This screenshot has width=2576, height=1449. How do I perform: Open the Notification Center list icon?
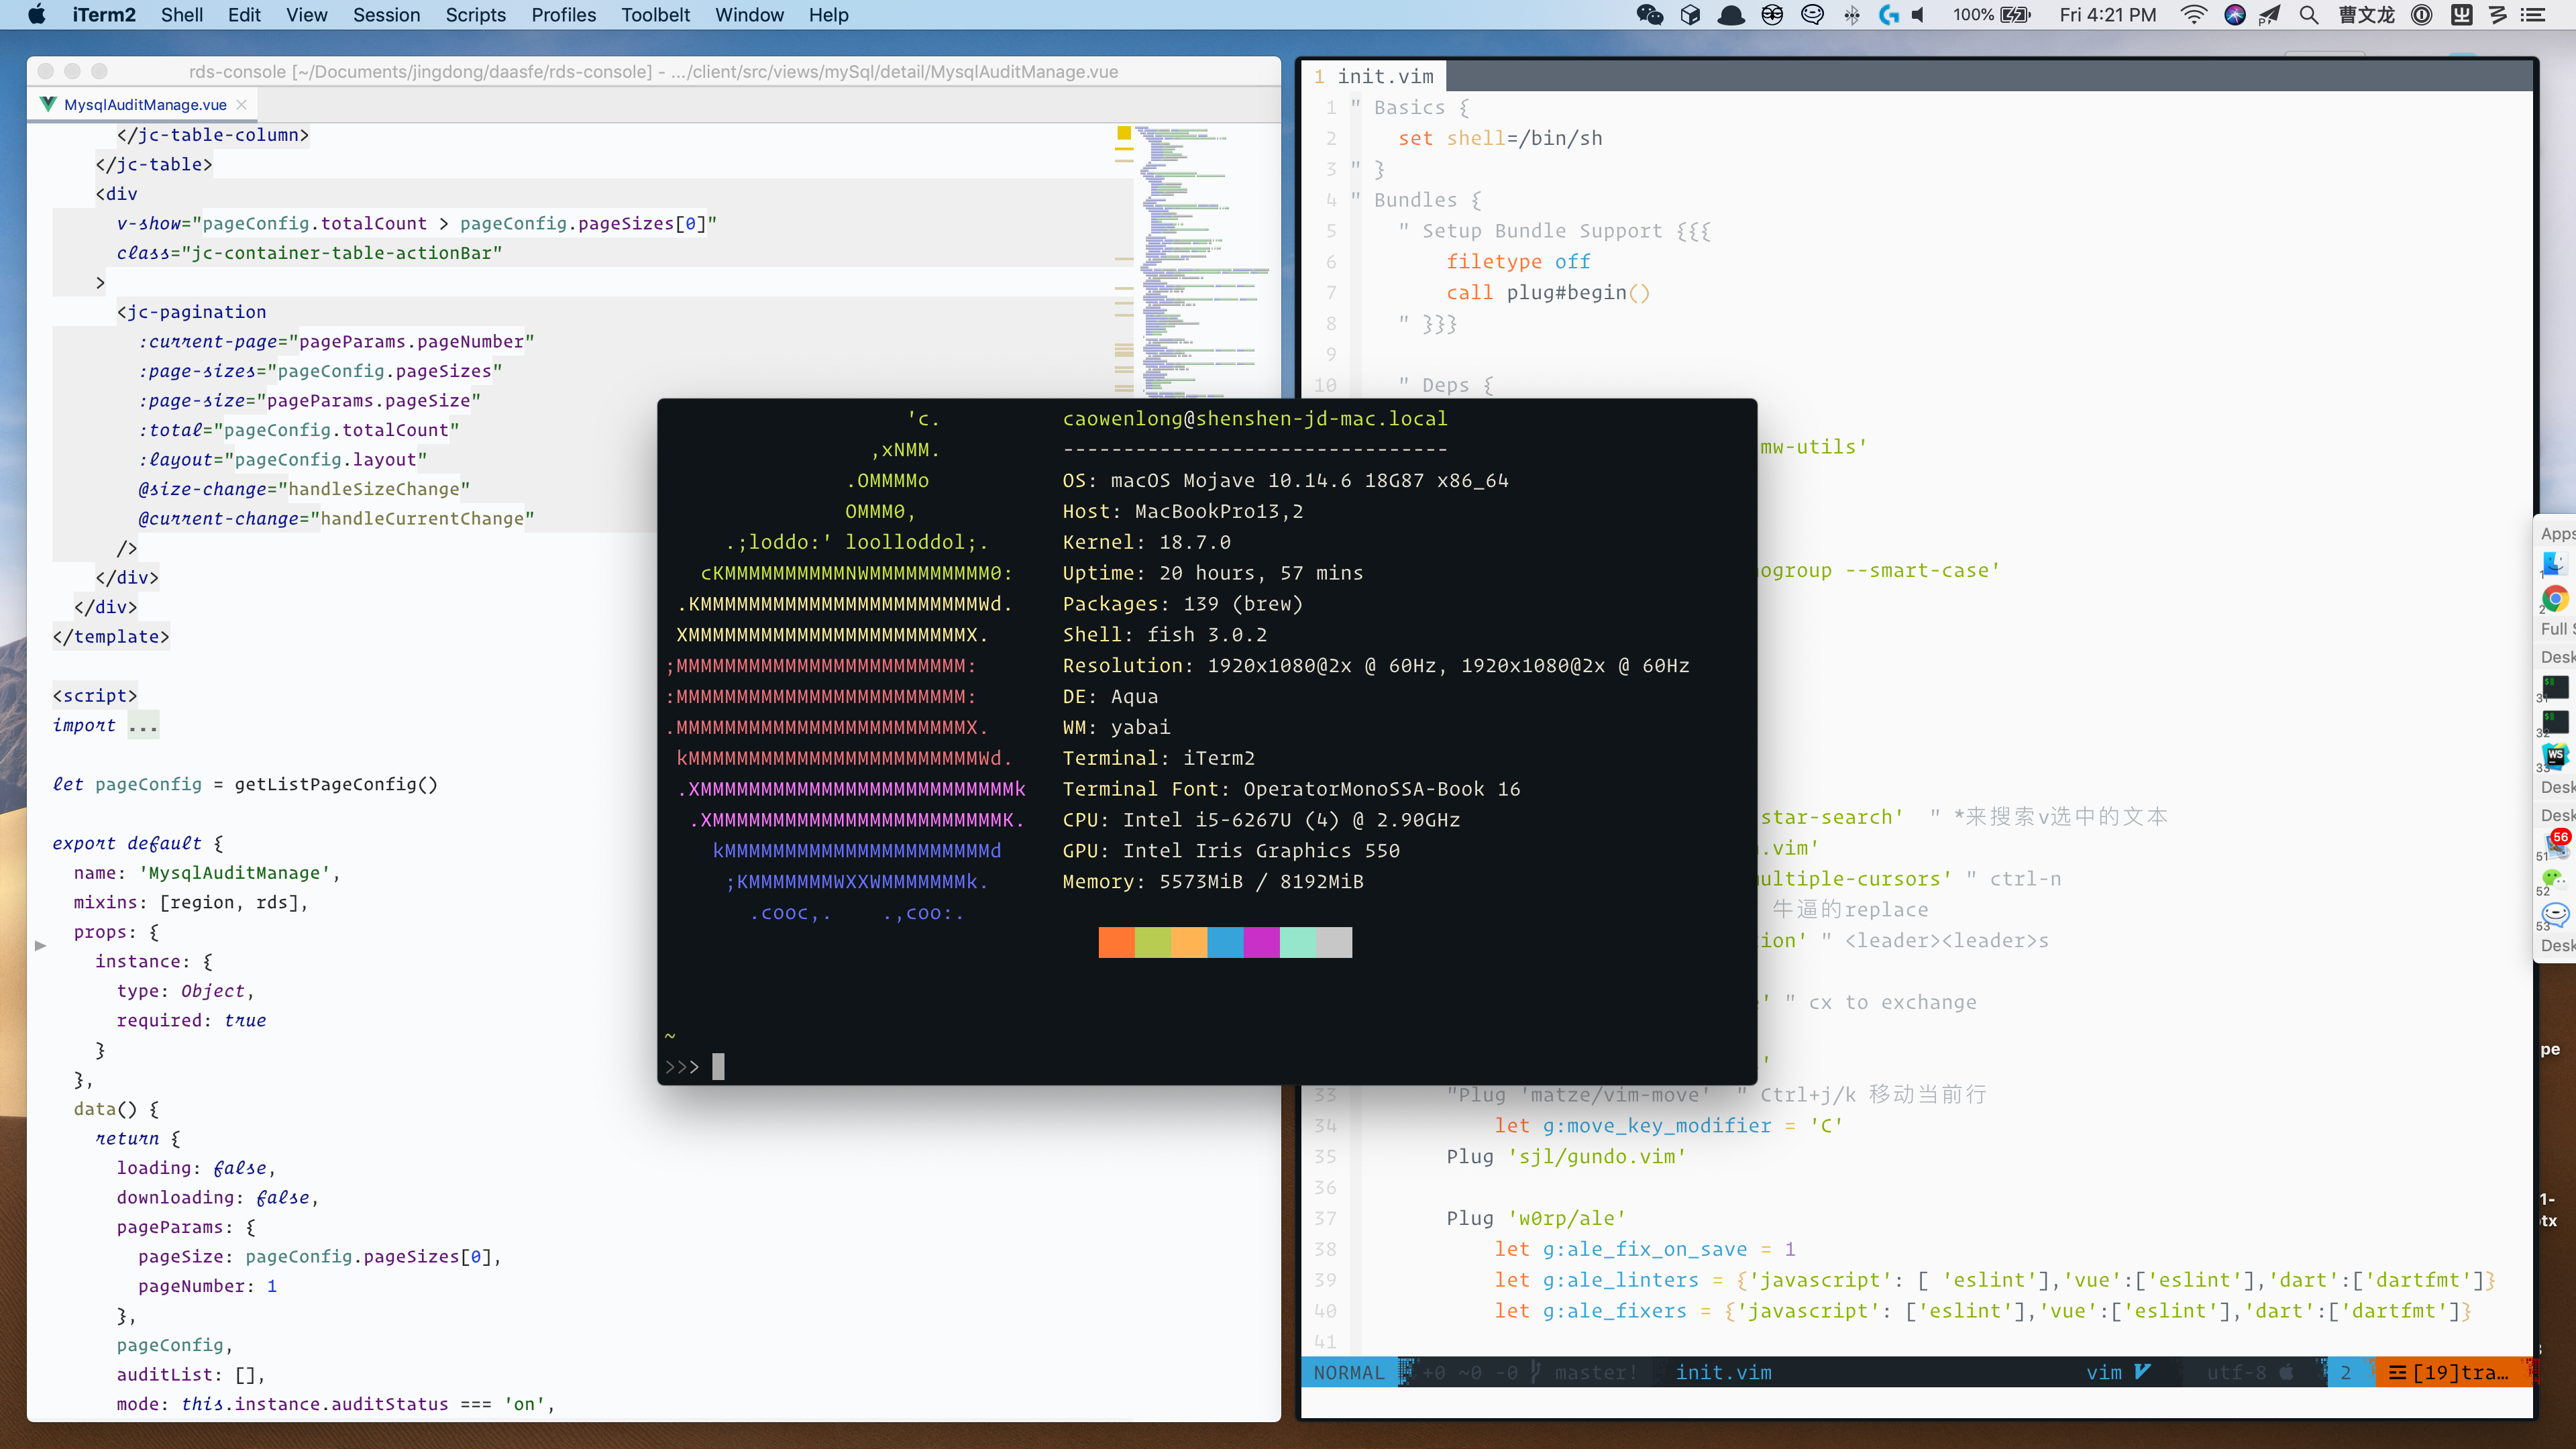click(2533, 15)
